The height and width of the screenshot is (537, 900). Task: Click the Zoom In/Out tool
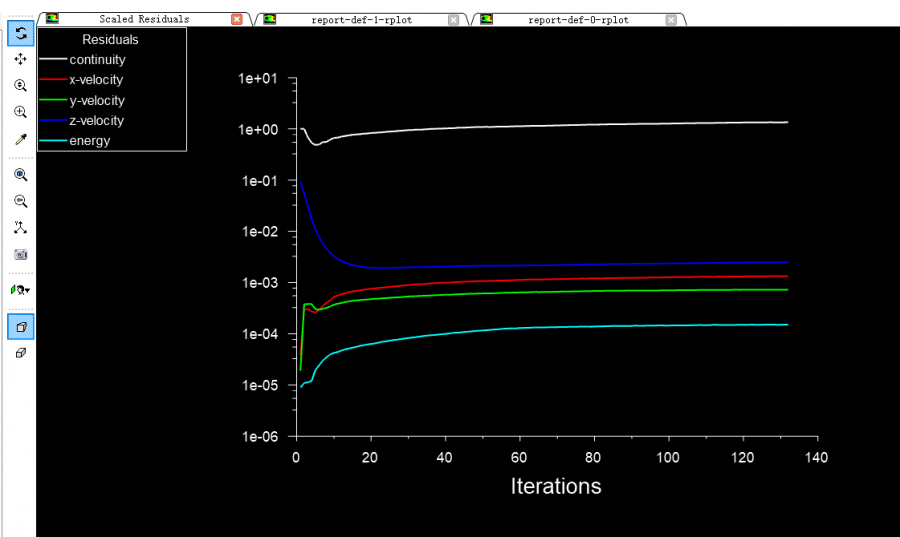20,86
